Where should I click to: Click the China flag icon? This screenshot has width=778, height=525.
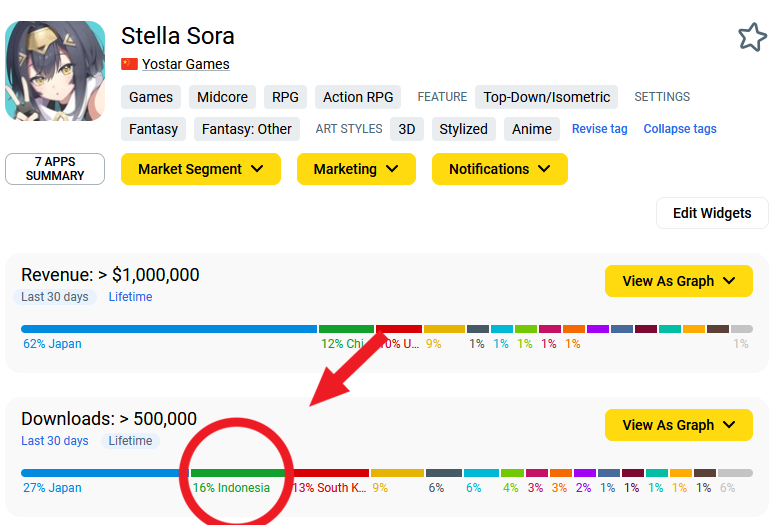[130, 64]
